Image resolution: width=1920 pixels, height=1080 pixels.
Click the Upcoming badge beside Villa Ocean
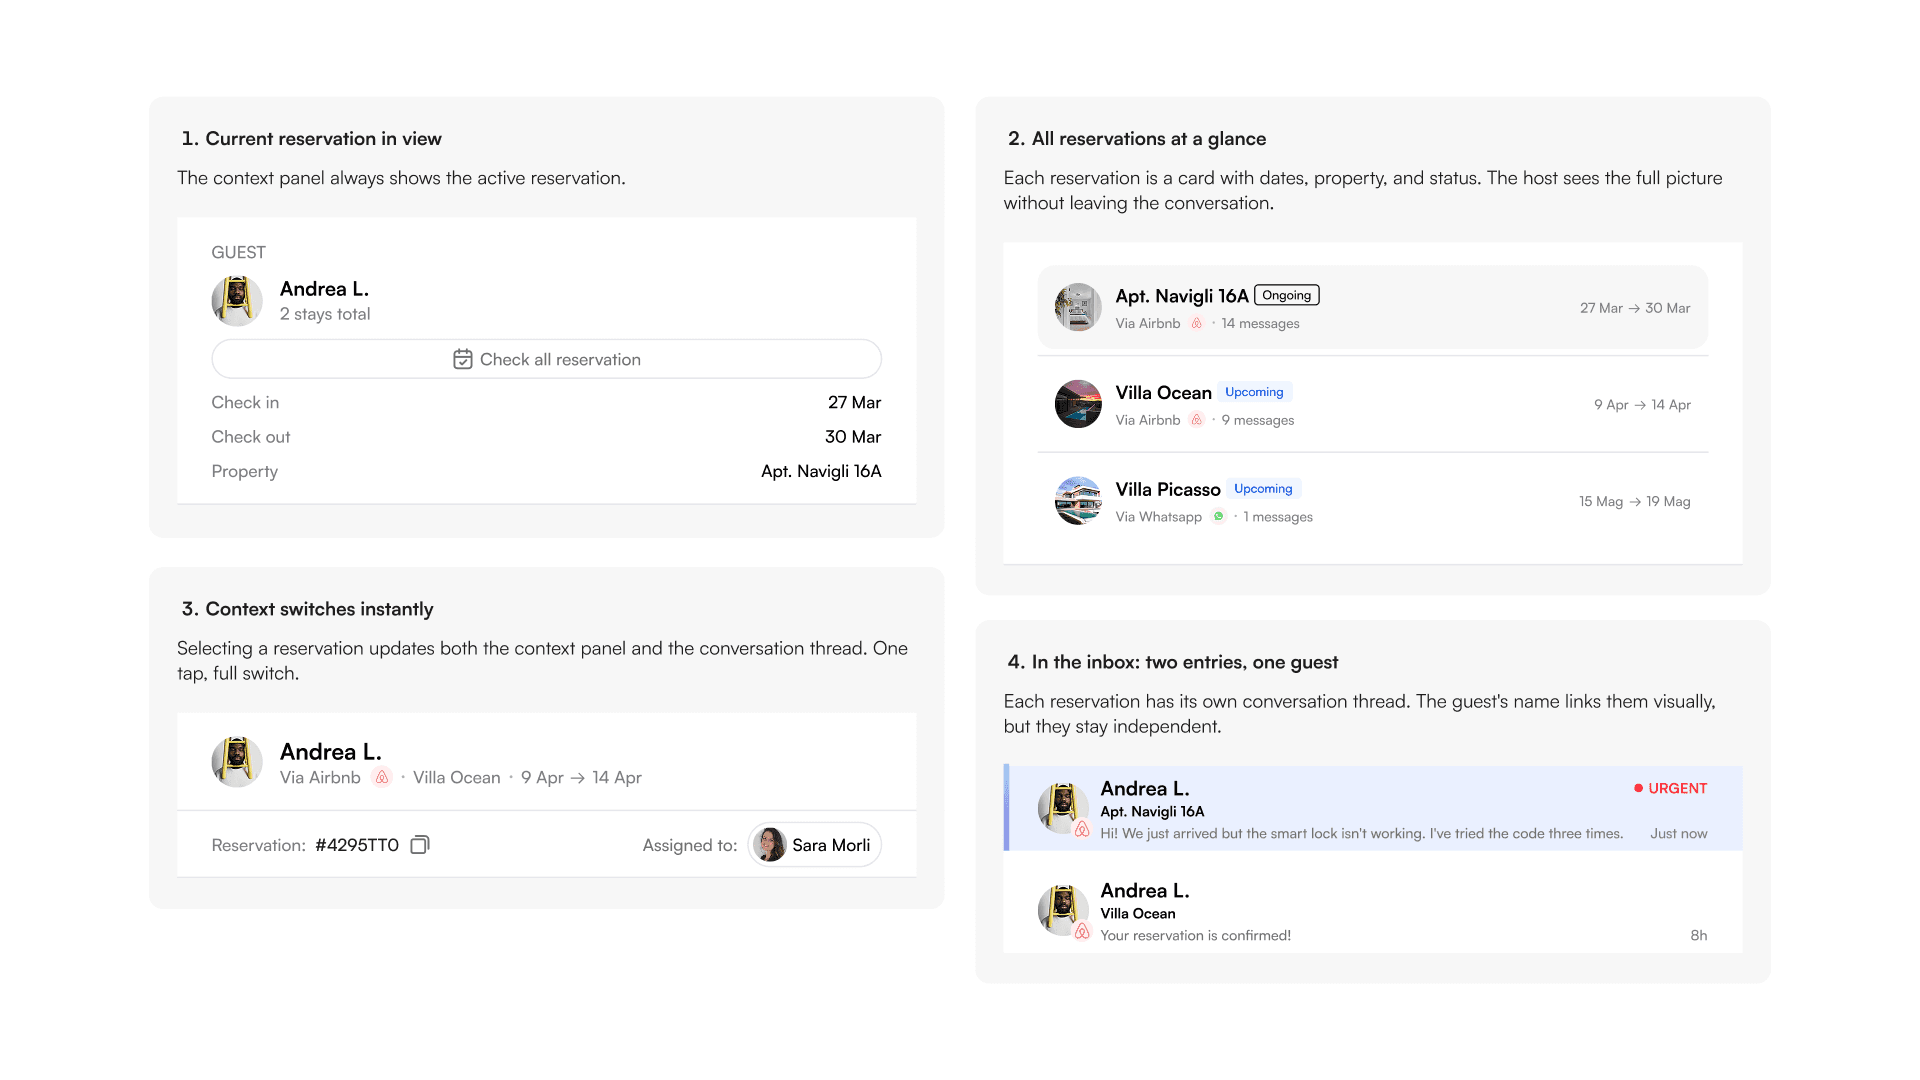click(x=1254, y=392)
